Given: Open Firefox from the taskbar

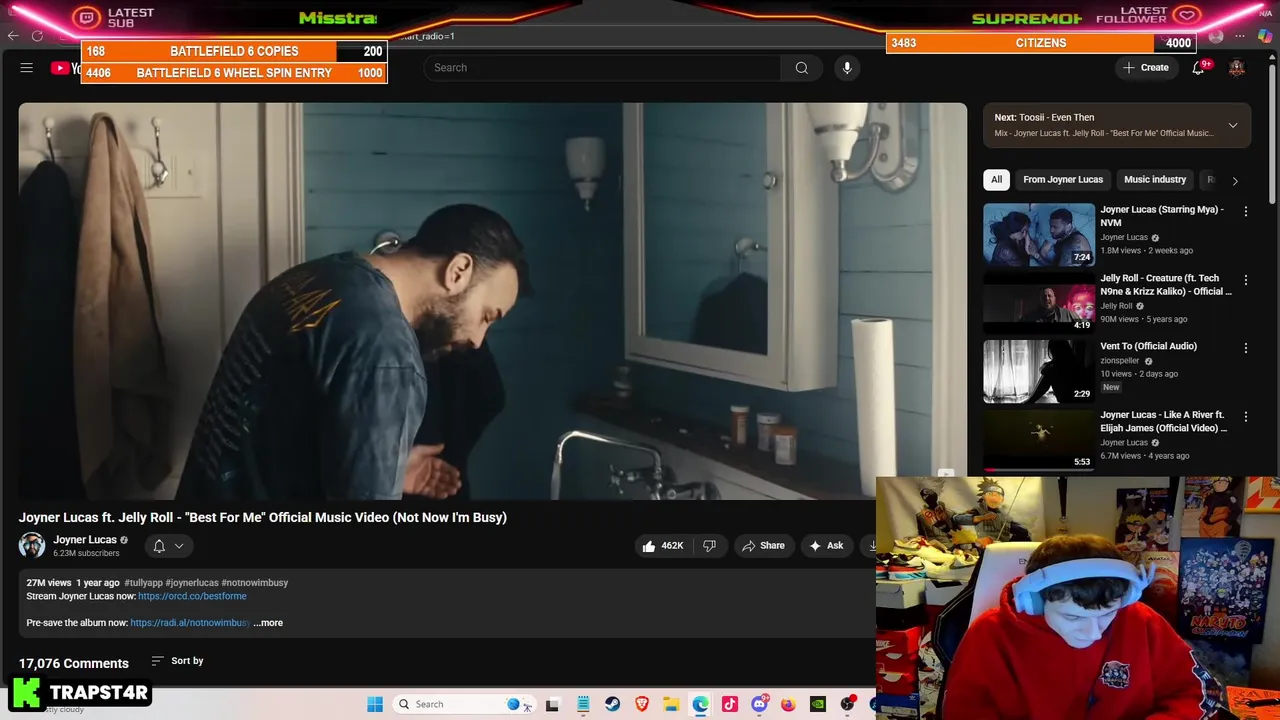Looking at the screenshot, I should tap(788, 704).
